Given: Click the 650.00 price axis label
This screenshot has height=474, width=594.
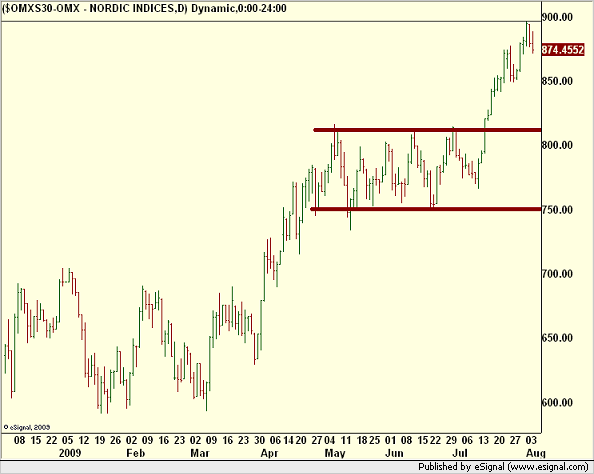Looking at the screenshot, I should 557,338.
